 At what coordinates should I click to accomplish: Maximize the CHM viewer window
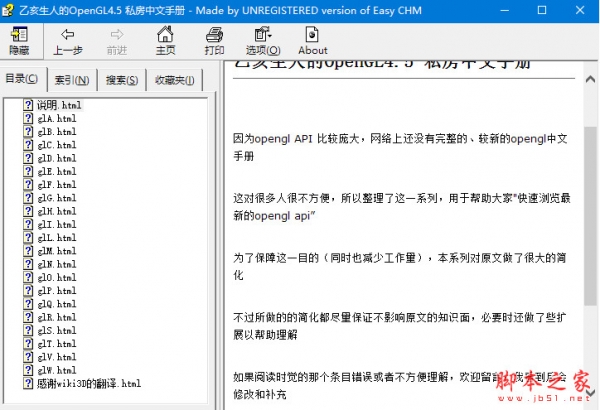pos(542,10)
